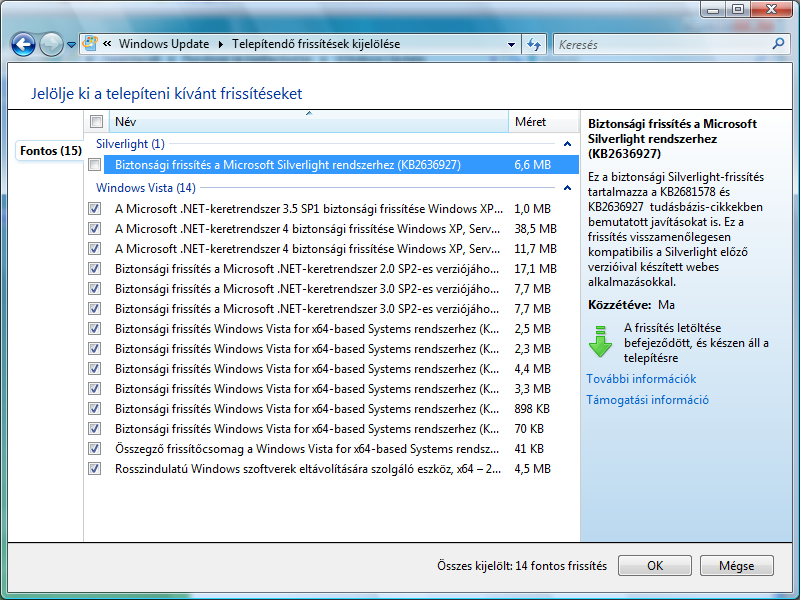
Task: Click the green download arrow icon
Action: pos(601,341)
